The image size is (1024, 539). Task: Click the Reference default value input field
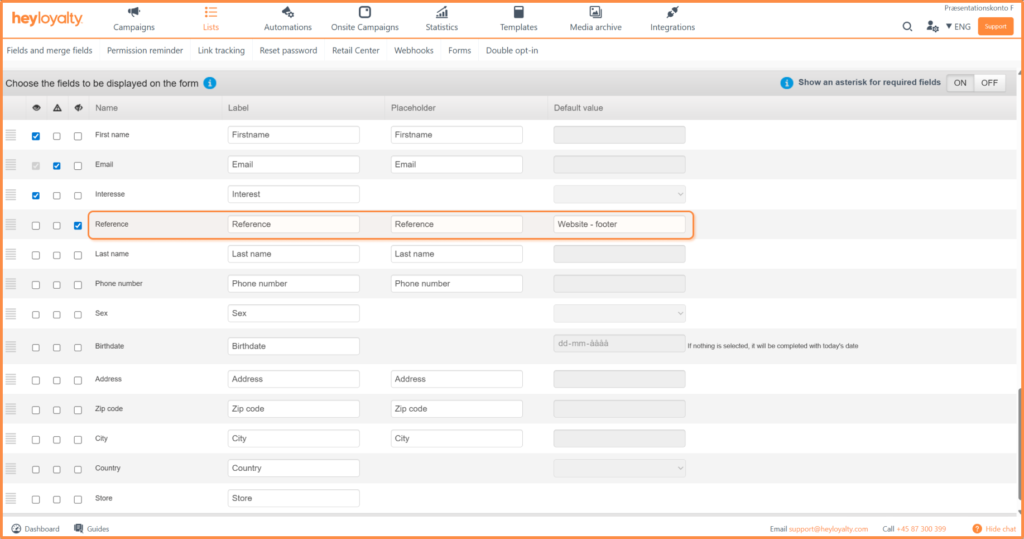[619, 224]
